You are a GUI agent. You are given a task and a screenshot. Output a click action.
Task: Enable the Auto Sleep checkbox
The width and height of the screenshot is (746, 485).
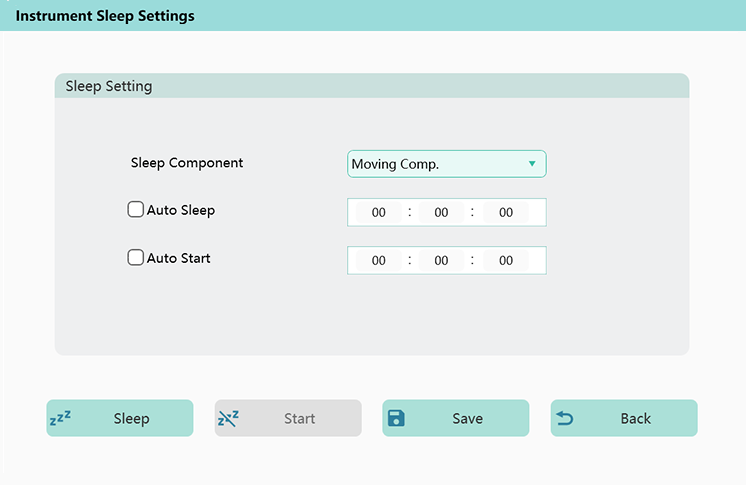136,210
